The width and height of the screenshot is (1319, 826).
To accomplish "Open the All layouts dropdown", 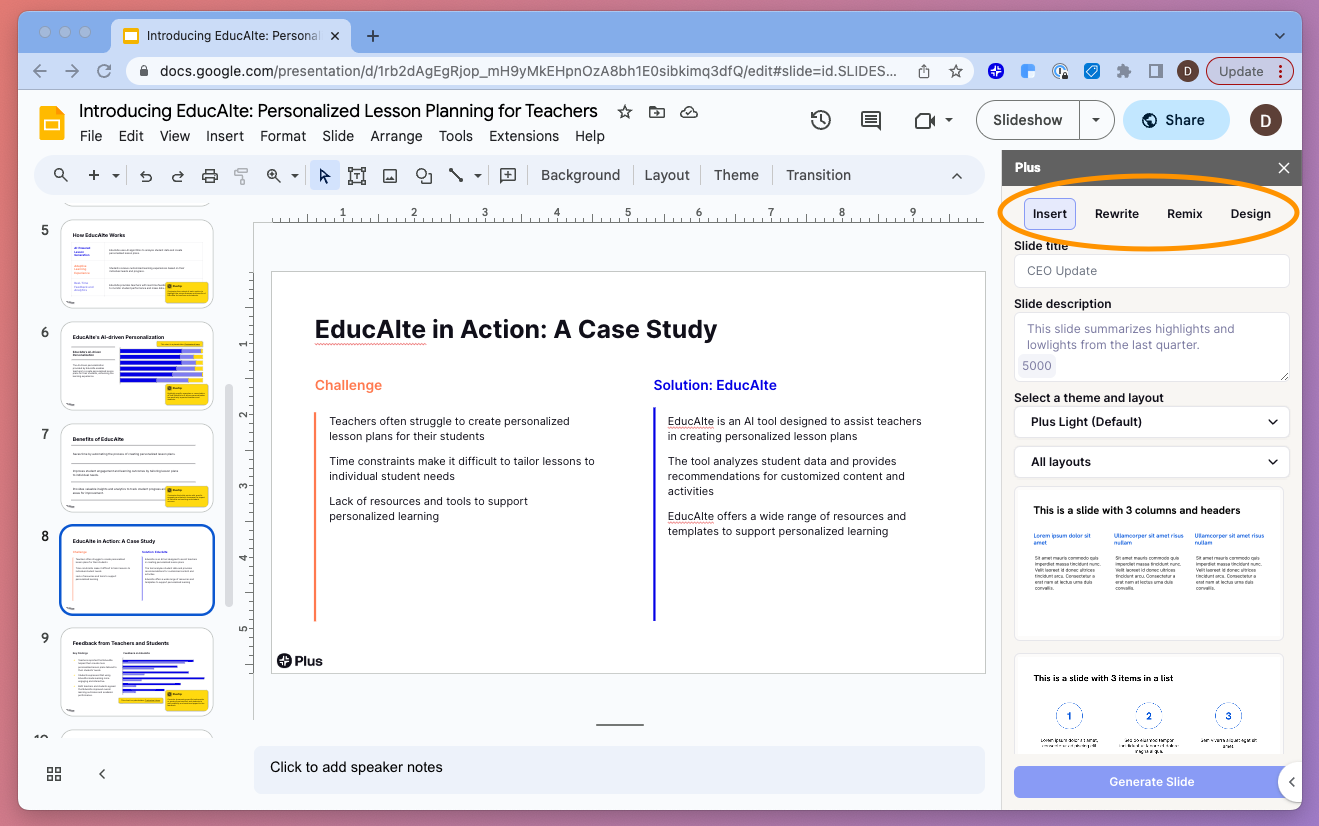I will (x=1151, y=462).
